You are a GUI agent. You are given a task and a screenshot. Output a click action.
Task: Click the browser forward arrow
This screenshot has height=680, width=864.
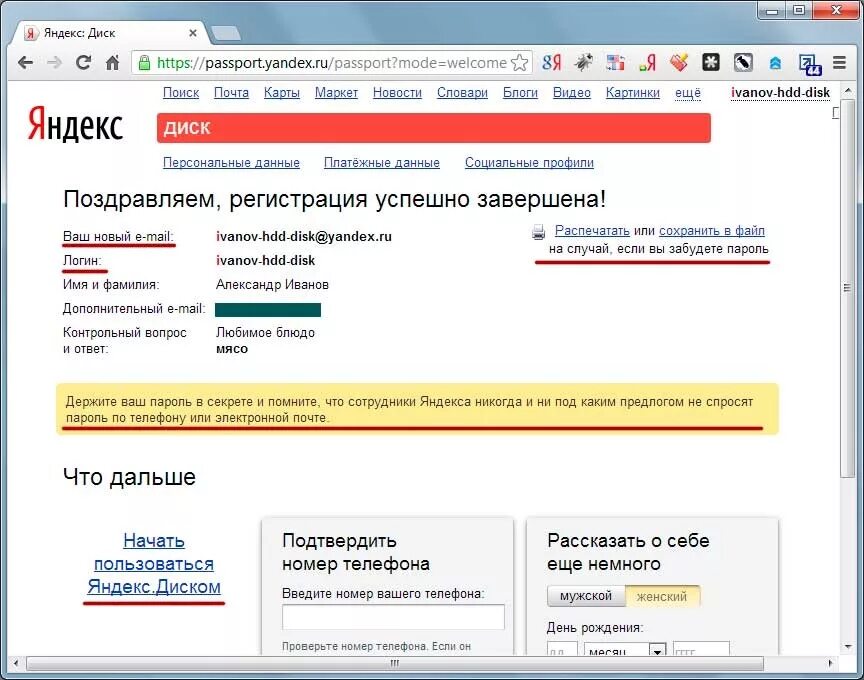[54, 63]
